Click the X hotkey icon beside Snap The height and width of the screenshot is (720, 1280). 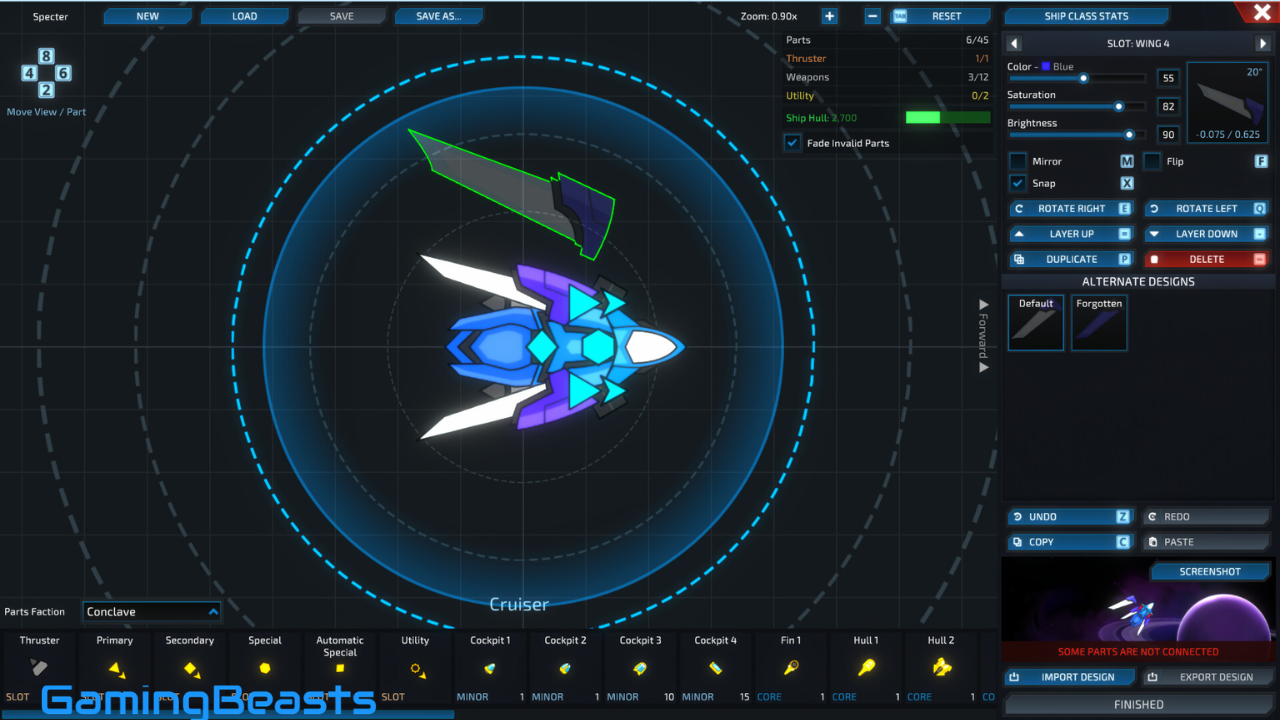(1127, 183)
